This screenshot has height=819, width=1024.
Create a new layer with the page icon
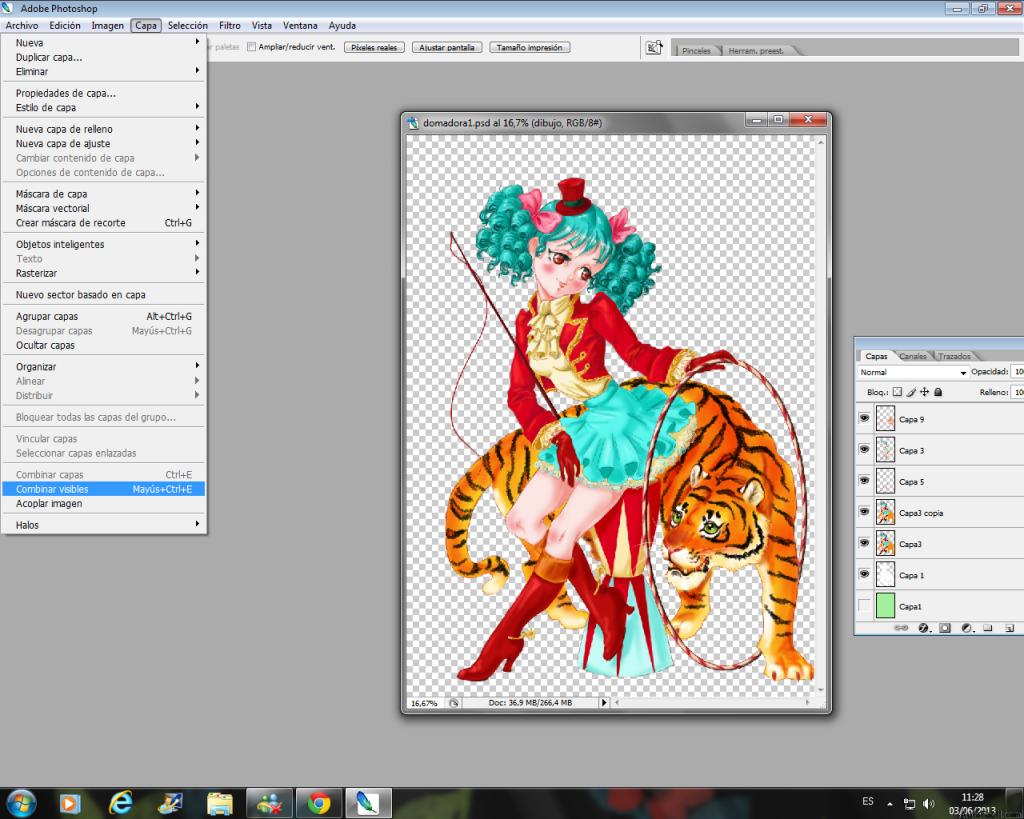(x=1009, y=628)
